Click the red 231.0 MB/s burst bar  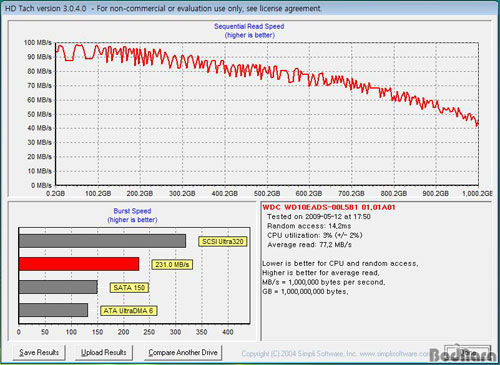coord(79,264)
